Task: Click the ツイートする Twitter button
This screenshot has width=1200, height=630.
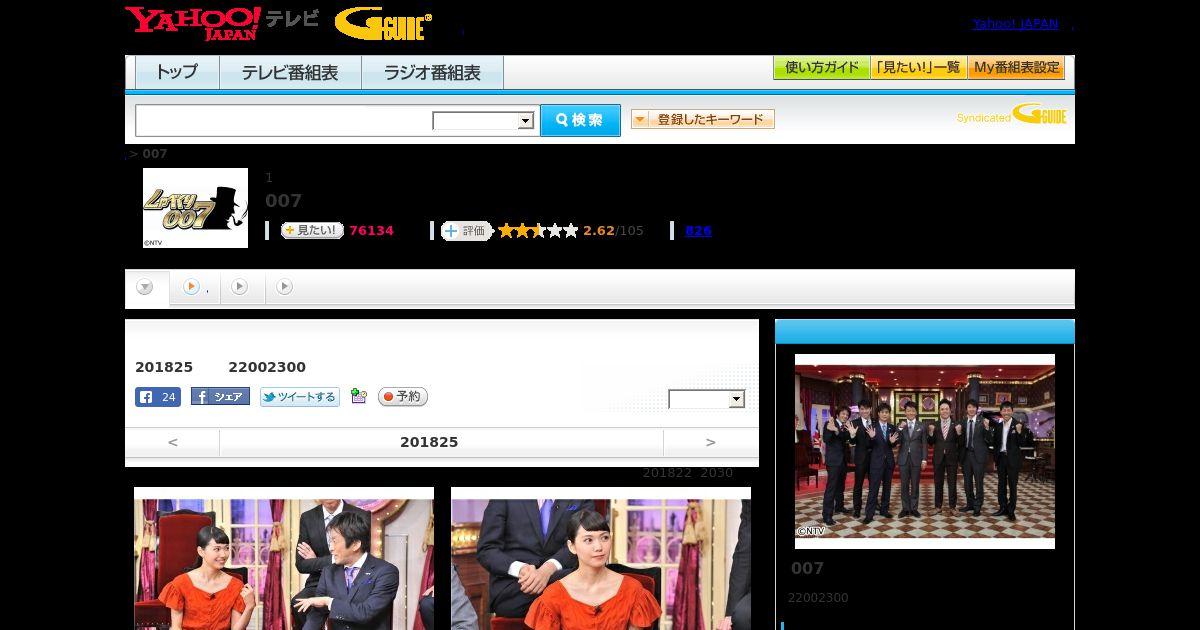Action: [300, 397]
